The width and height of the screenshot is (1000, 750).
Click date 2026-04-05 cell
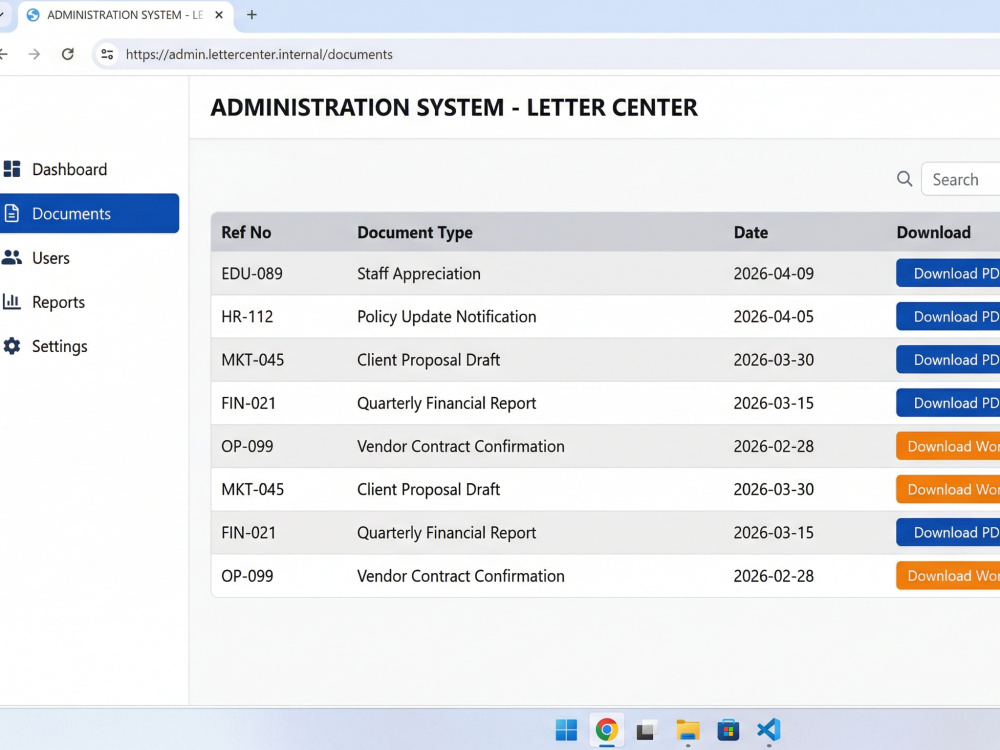(774, 317)
